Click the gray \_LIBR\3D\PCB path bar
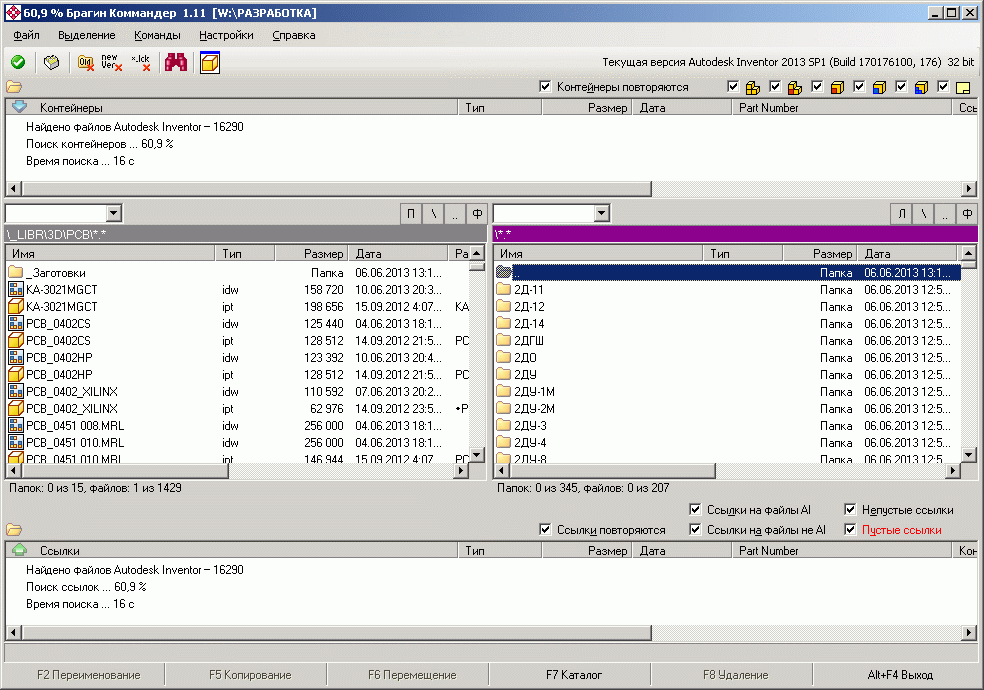Image resolution: width=984 pixels, height=690 pixels. click(x=246, y=234)
